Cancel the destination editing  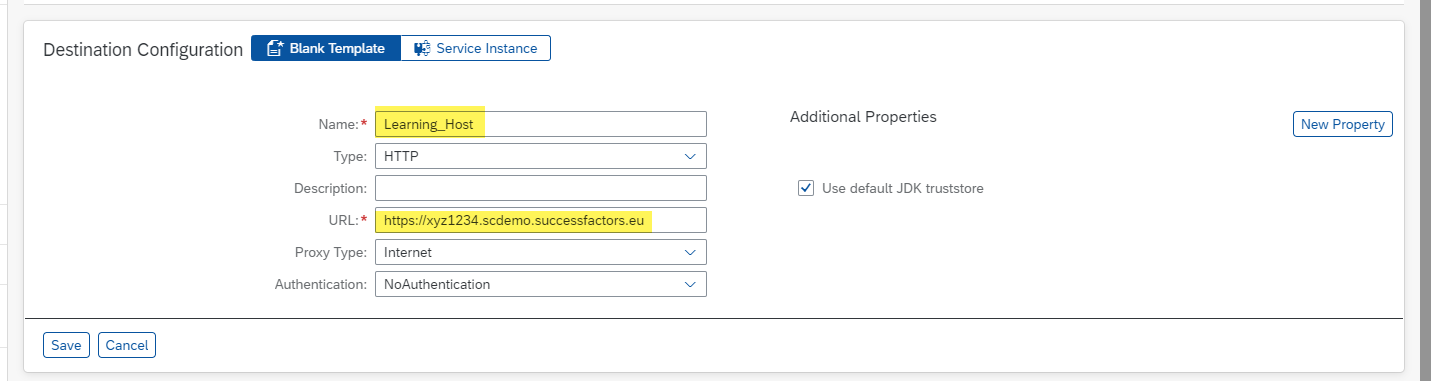127,345
